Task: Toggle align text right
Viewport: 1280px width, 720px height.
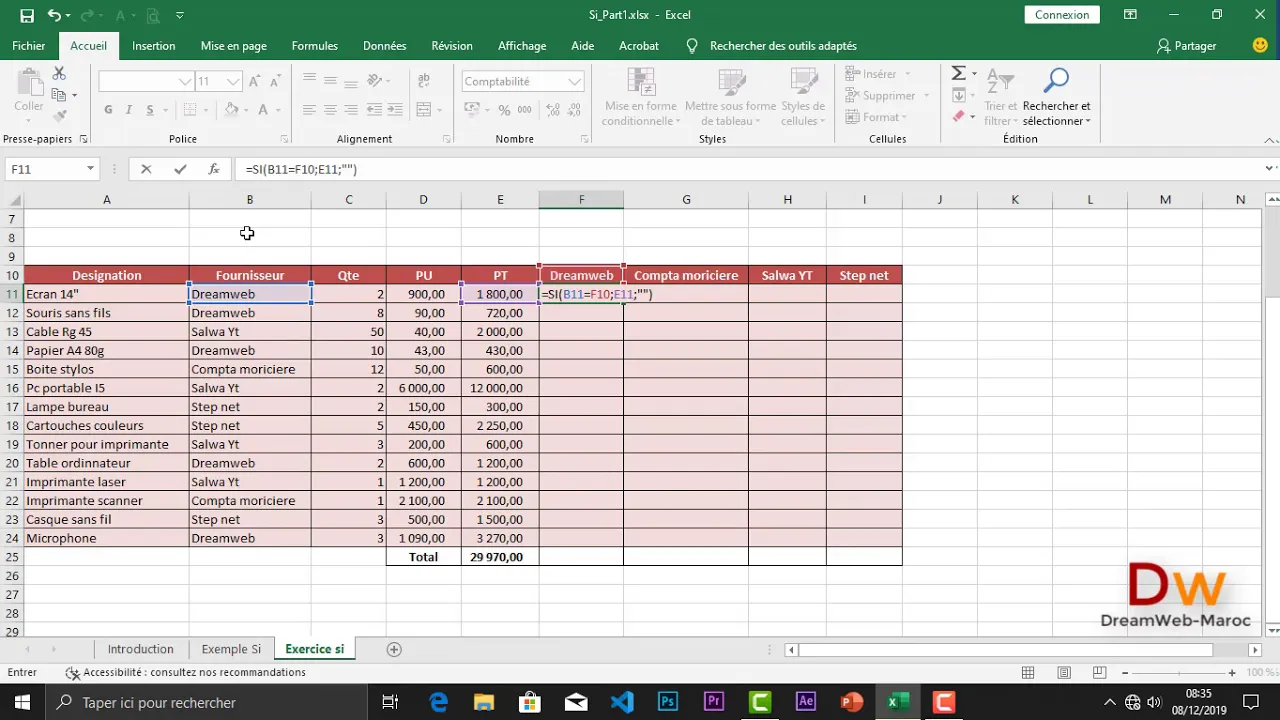Action: coord(351,110)
